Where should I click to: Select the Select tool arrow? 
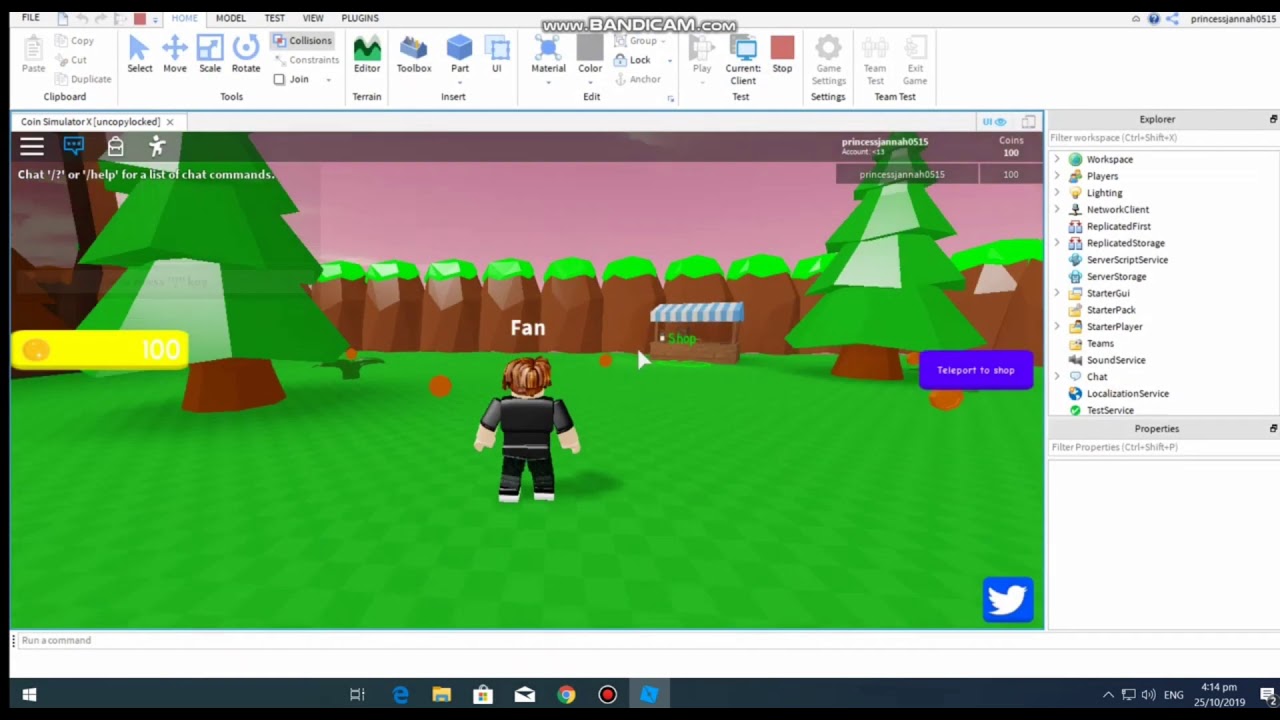click(x=139, y=55)
